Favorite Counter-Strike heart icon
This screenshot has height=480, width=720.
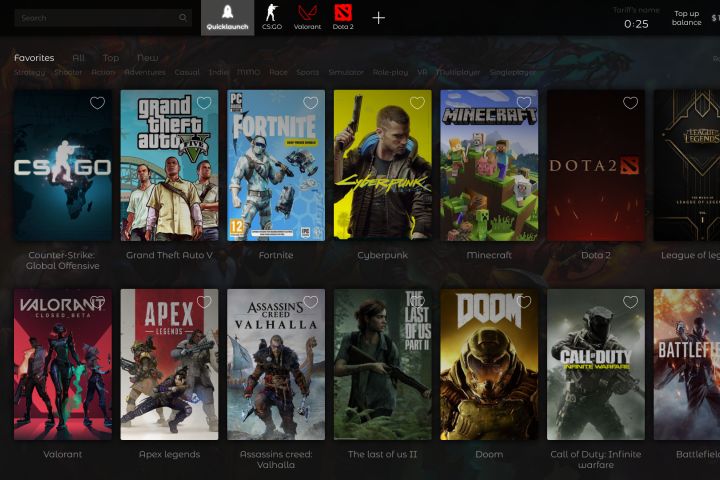point(97,103)
